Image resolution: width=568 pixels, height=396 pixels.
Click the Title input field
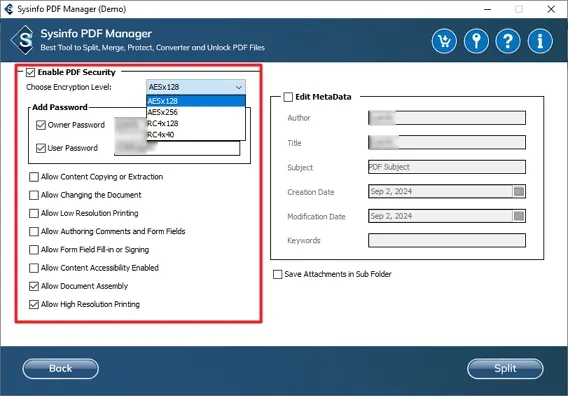(x=447, y=142)
